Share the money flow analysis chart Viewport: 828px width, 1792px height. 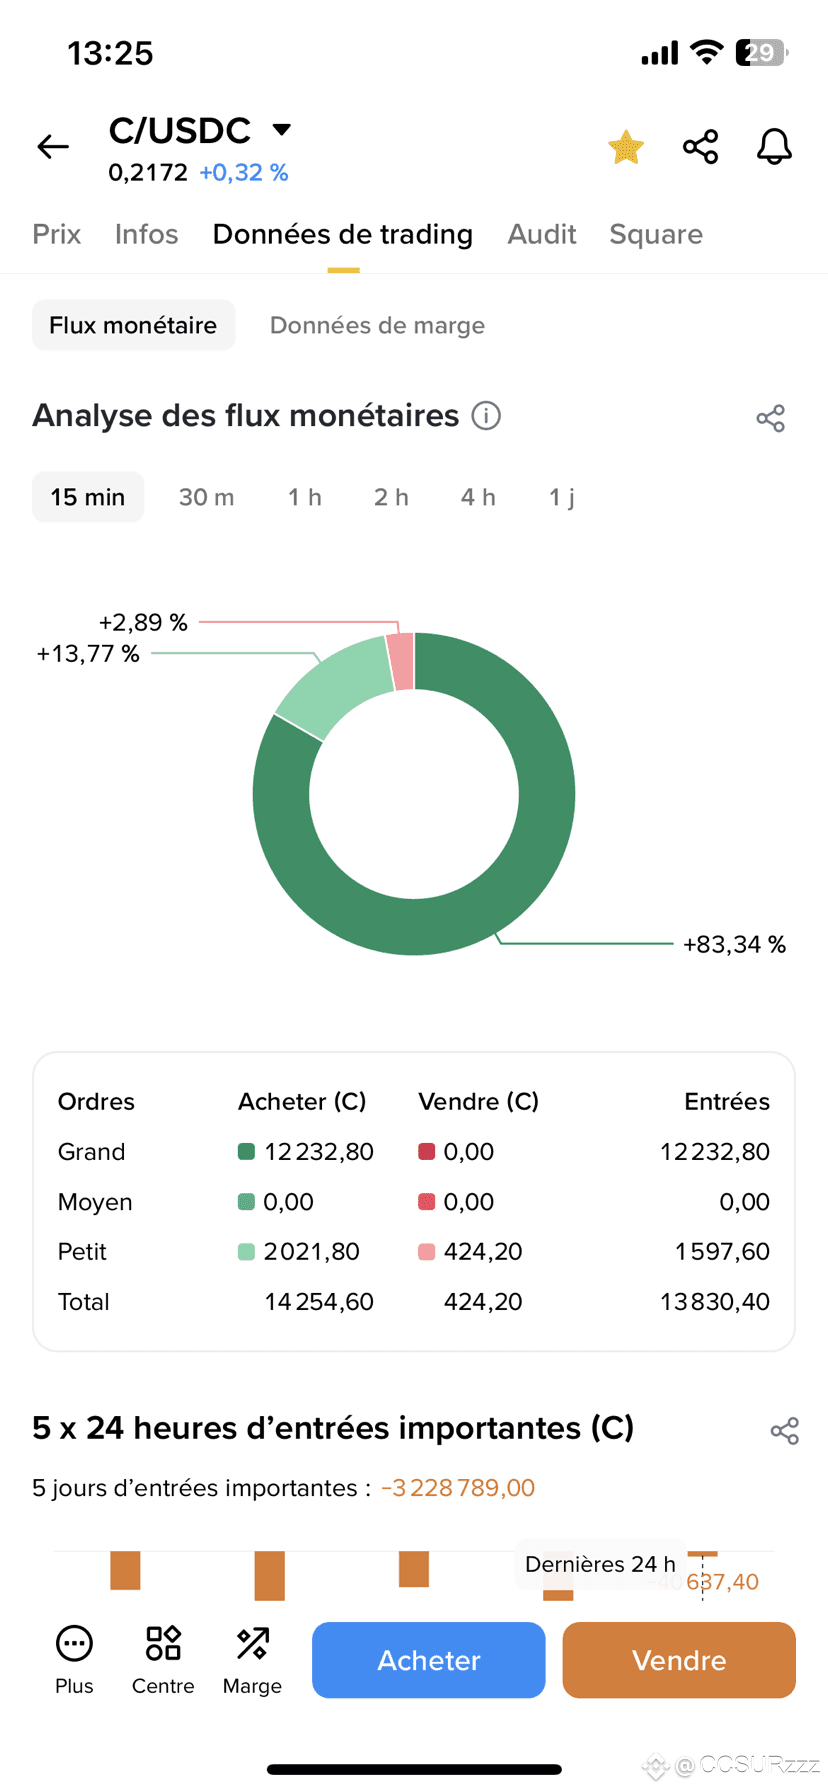[771, 418]
